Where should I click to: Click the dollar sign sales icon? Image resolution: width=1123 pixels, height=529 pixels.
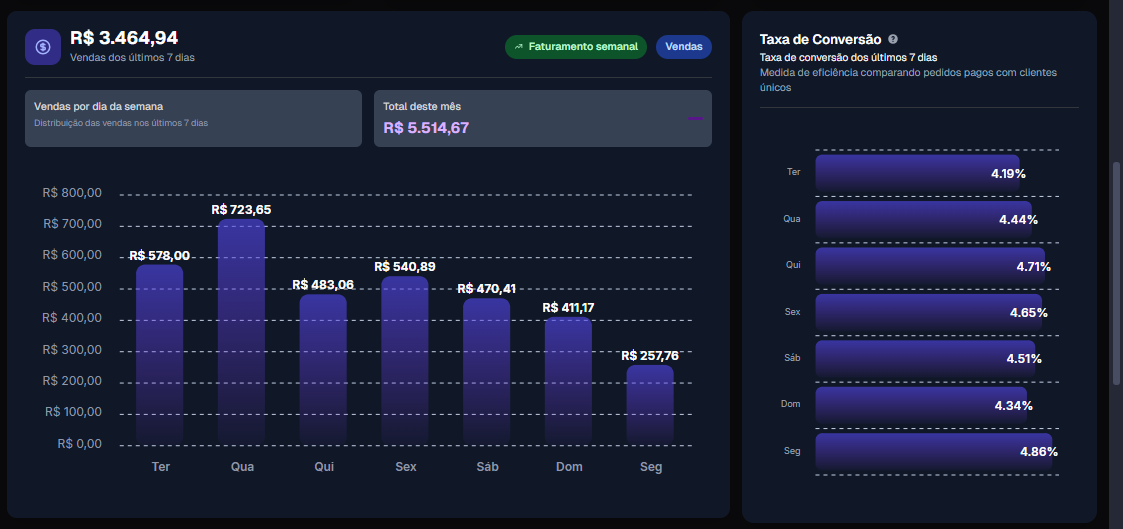pos(43,47)
